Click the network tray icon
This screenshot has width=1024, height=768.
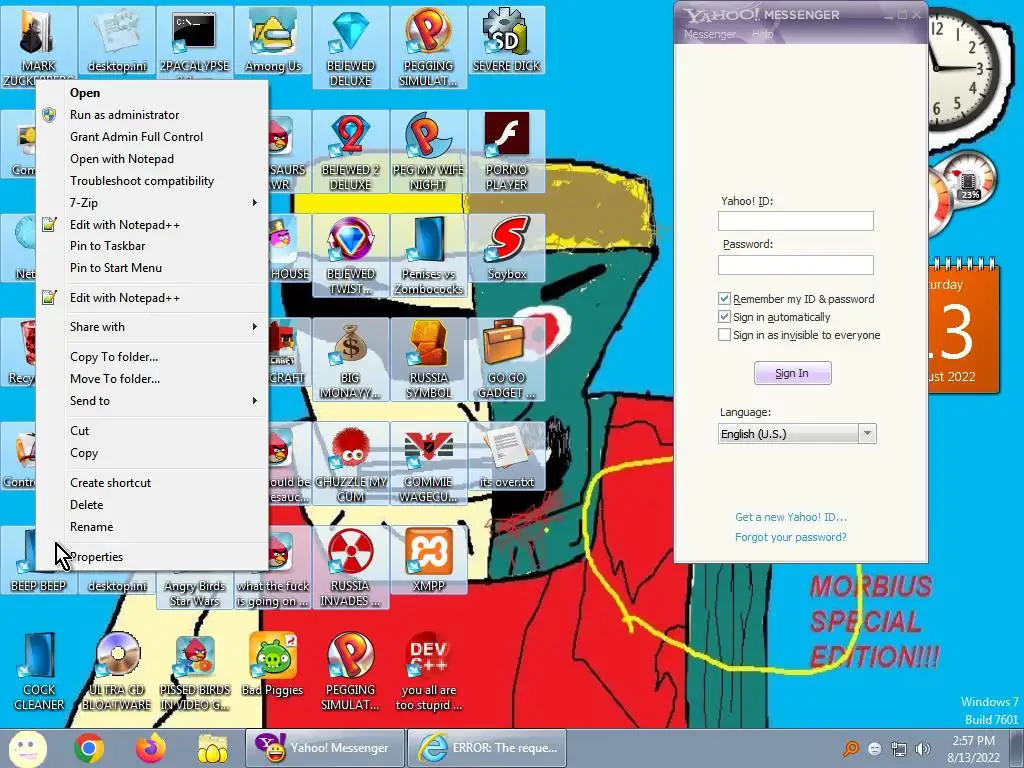click(899, 749)
